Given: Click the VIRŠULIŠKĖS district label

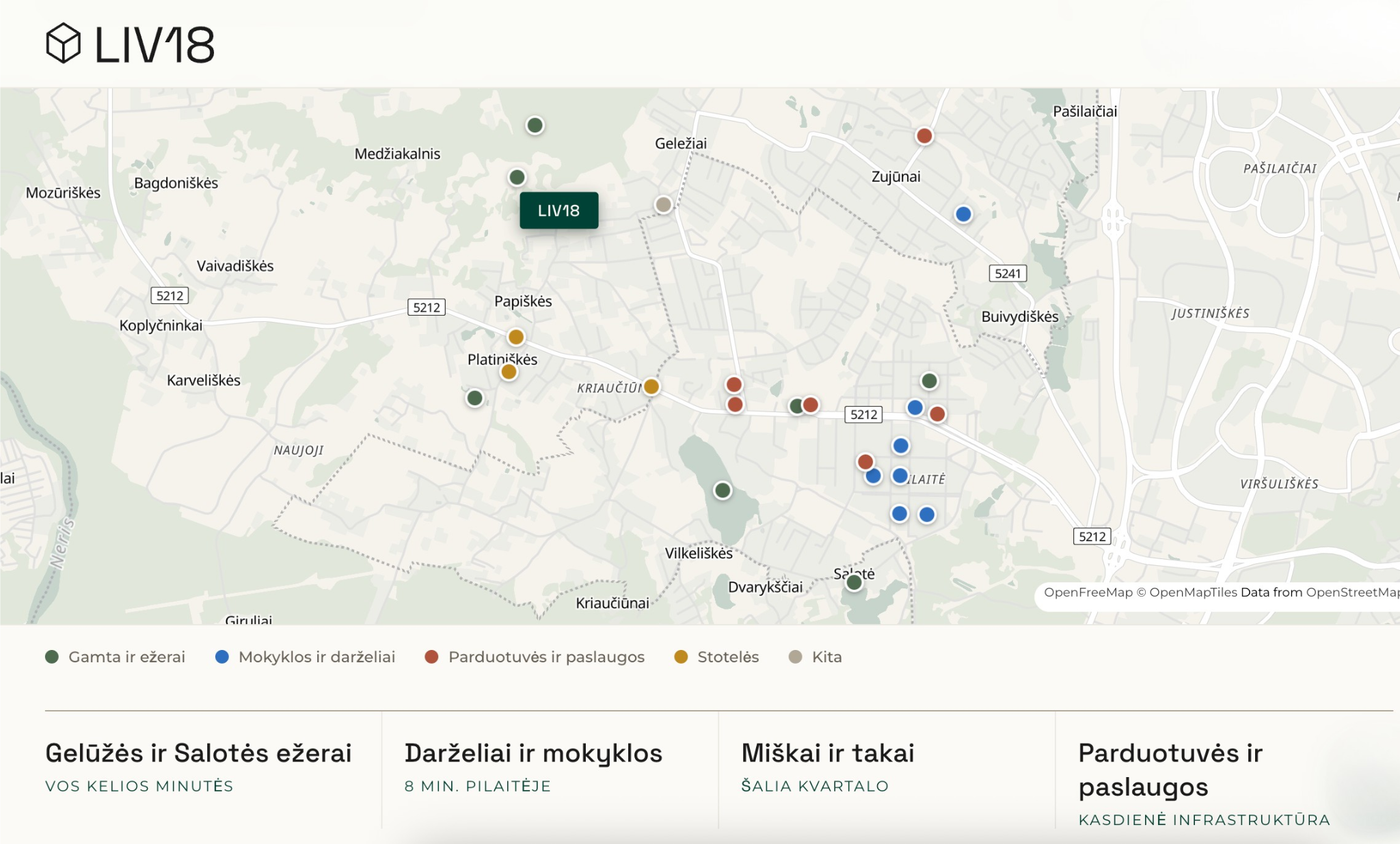Looking at the screenshot, I should tap(1279, 484).
